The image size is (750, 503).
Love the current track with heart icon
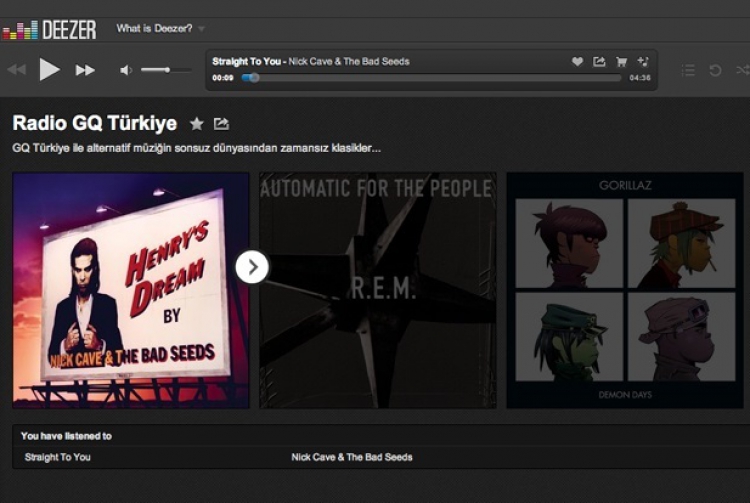pyautogui.click(x=577, y=62)
